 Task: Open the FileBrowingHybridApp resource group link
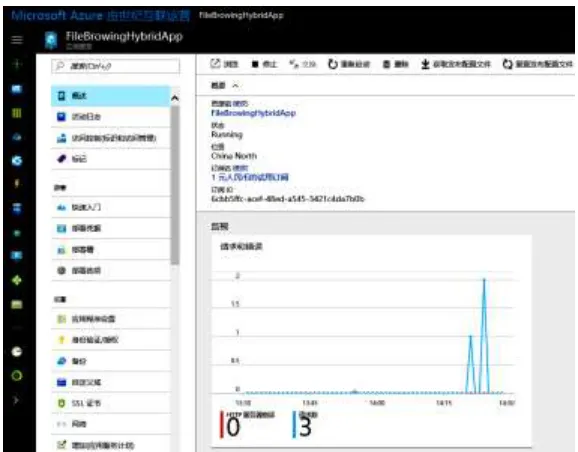click(254, 113)
